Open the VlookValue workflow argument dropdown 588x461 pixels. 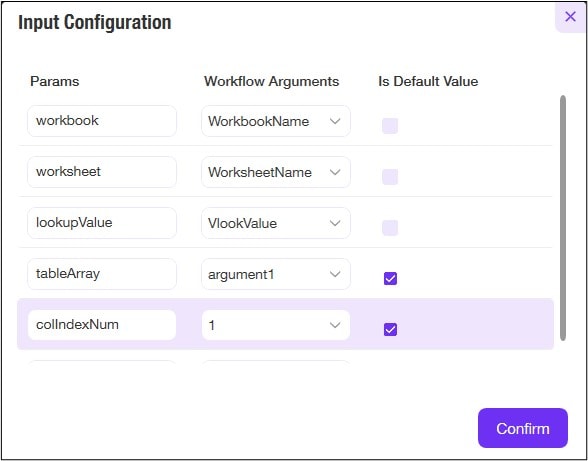(x=276, y=223)
